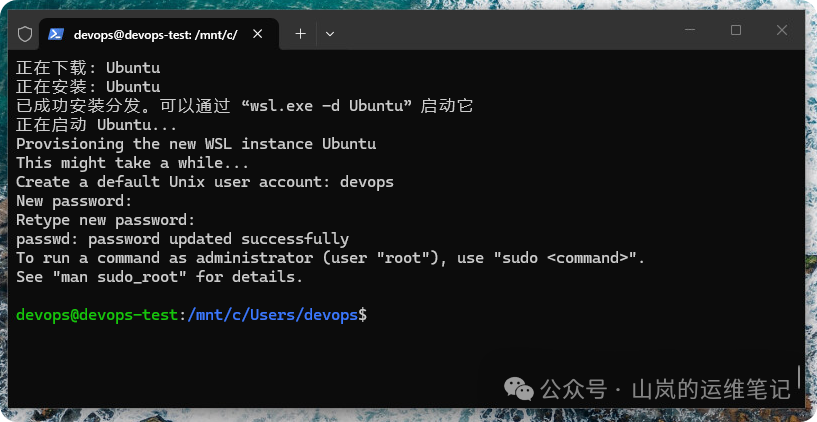Image resolution: width=817 pixels, height=422 pixels.
Task: Click the 'New password:' line
Action: (x=74, y=201)
